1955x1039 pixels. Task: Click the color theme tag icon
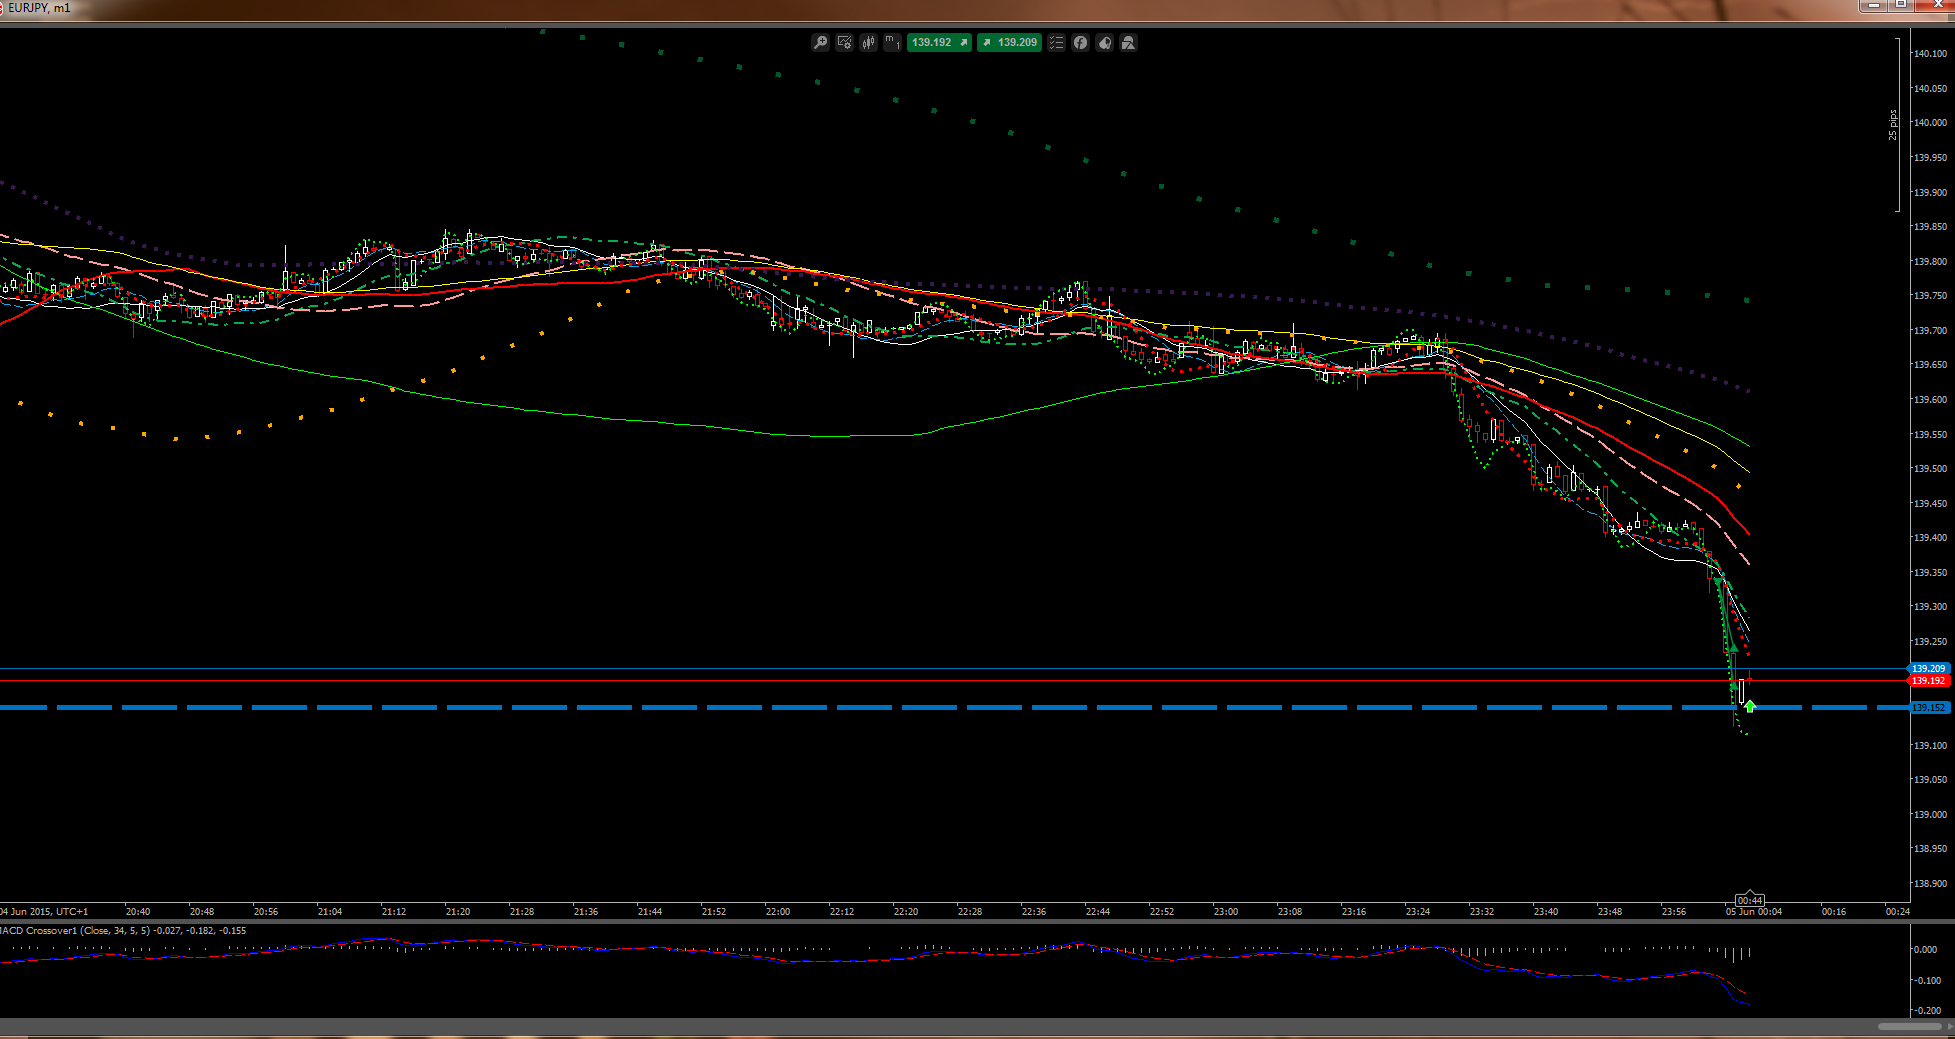tap(1105, 43)
